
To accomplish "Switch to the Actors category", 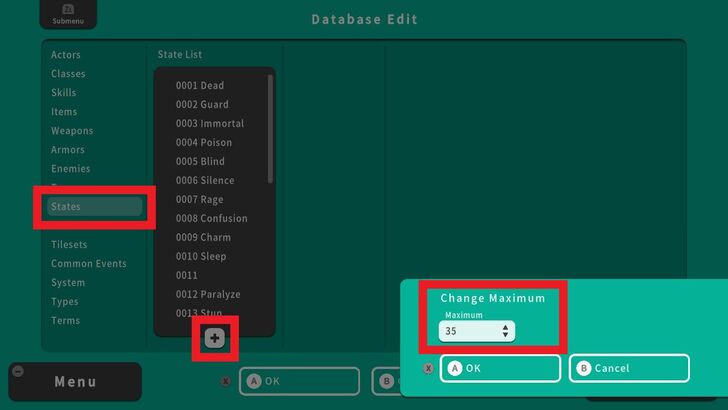I will tap(66, 55).
